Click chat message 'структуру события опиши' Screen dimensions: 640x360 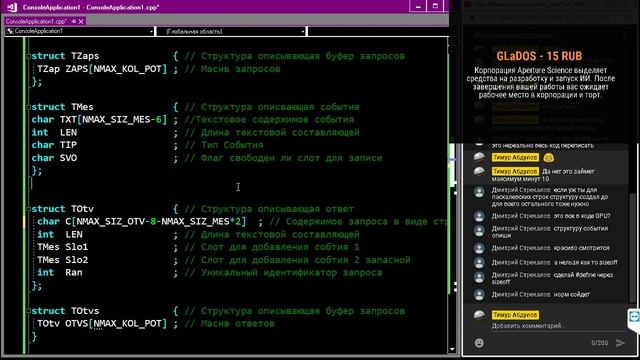[550, 232]
